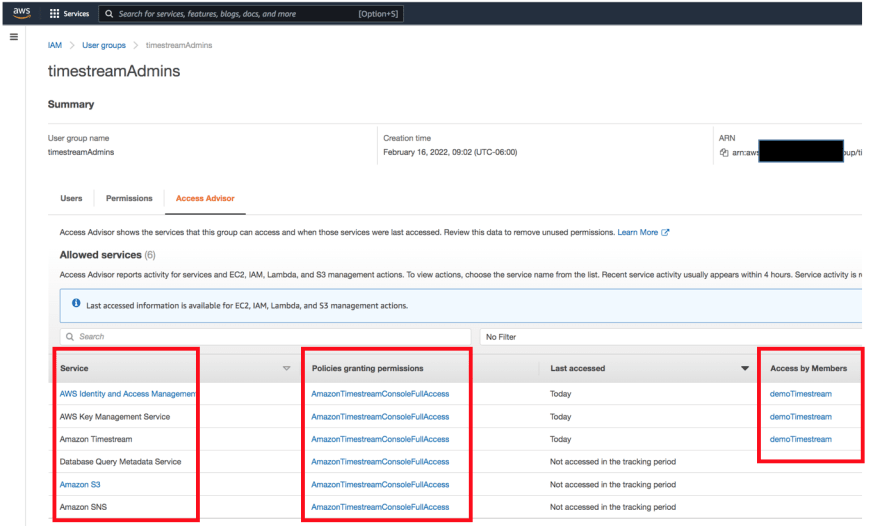The image size is (880, 526).
Task: Click Not accessed text in the Amazon SNS row
Action: pyautogui.click(x=613, y=507)
